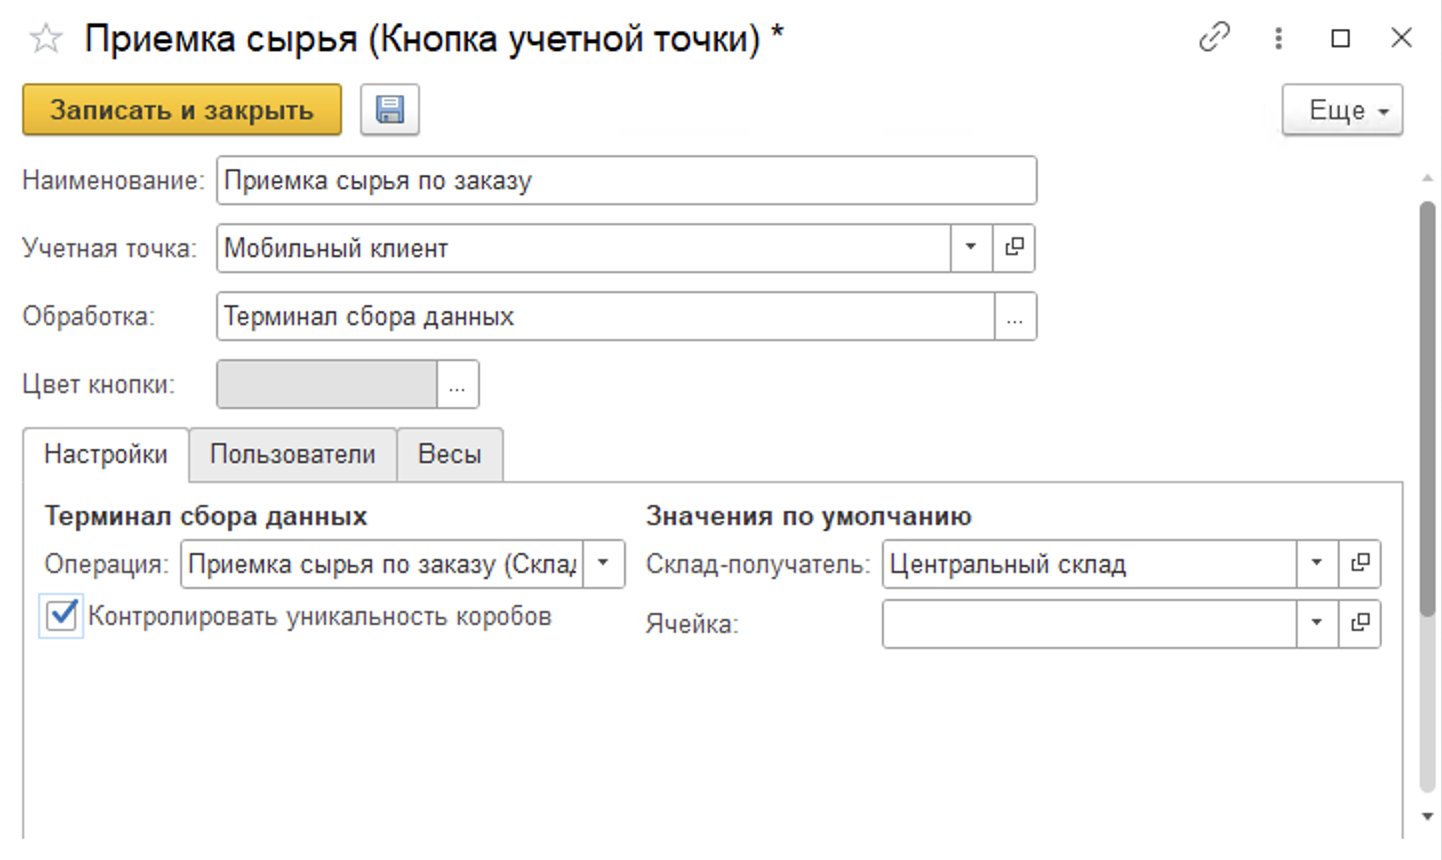1442x860 pixels.
Task: Toggle Контролировать уникальность коробов checkbox
Action: (x=62, y=615)
